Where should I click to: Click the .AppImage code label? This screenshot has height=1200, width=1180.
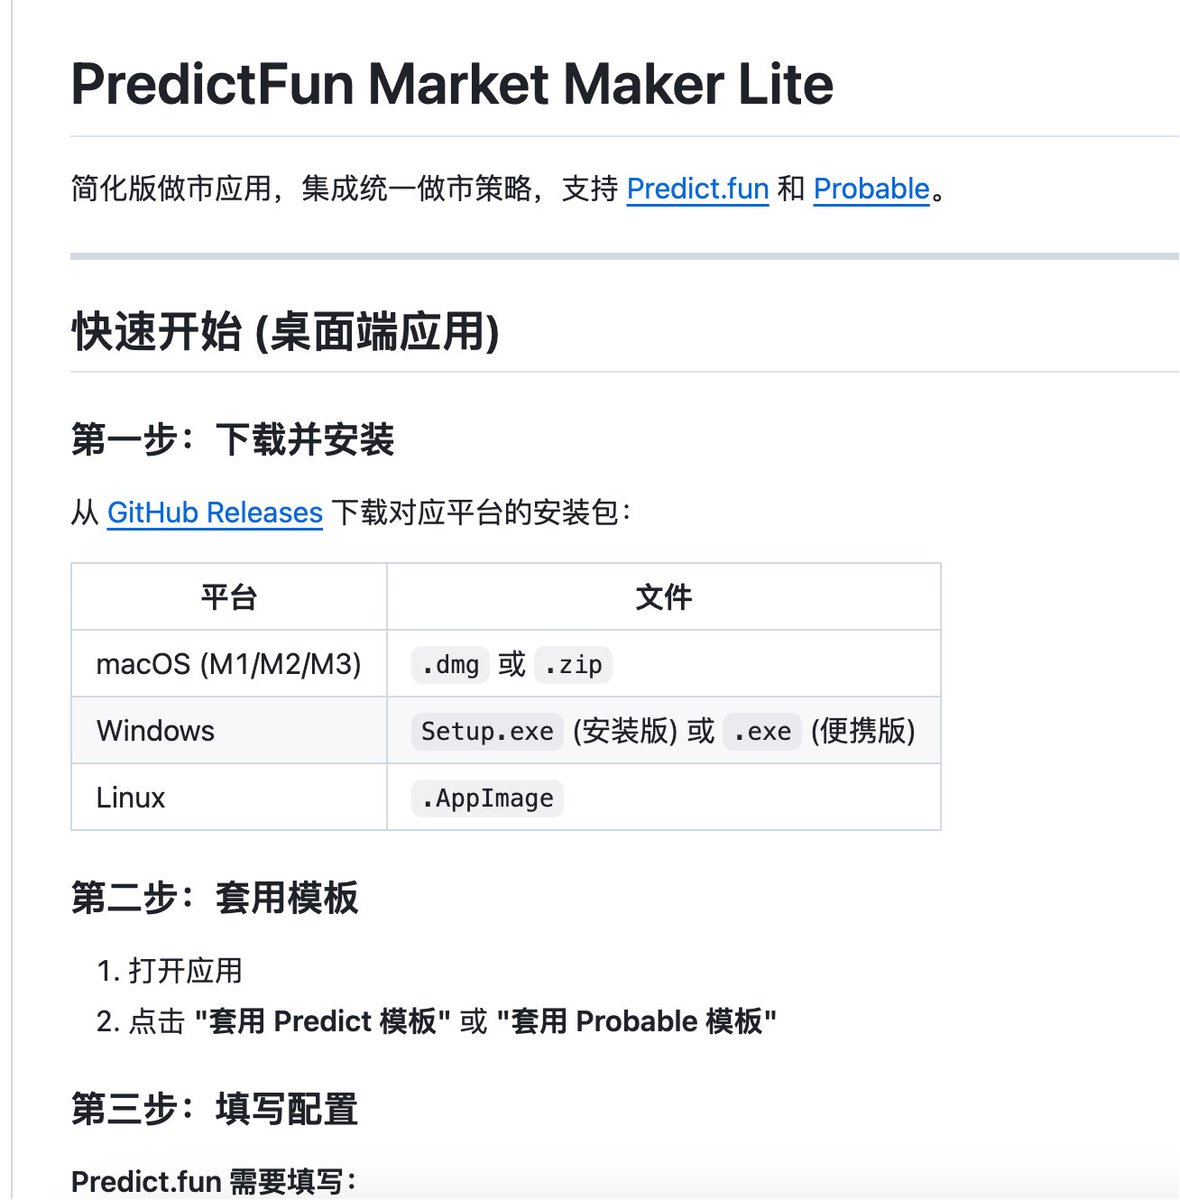coord(487,798)
